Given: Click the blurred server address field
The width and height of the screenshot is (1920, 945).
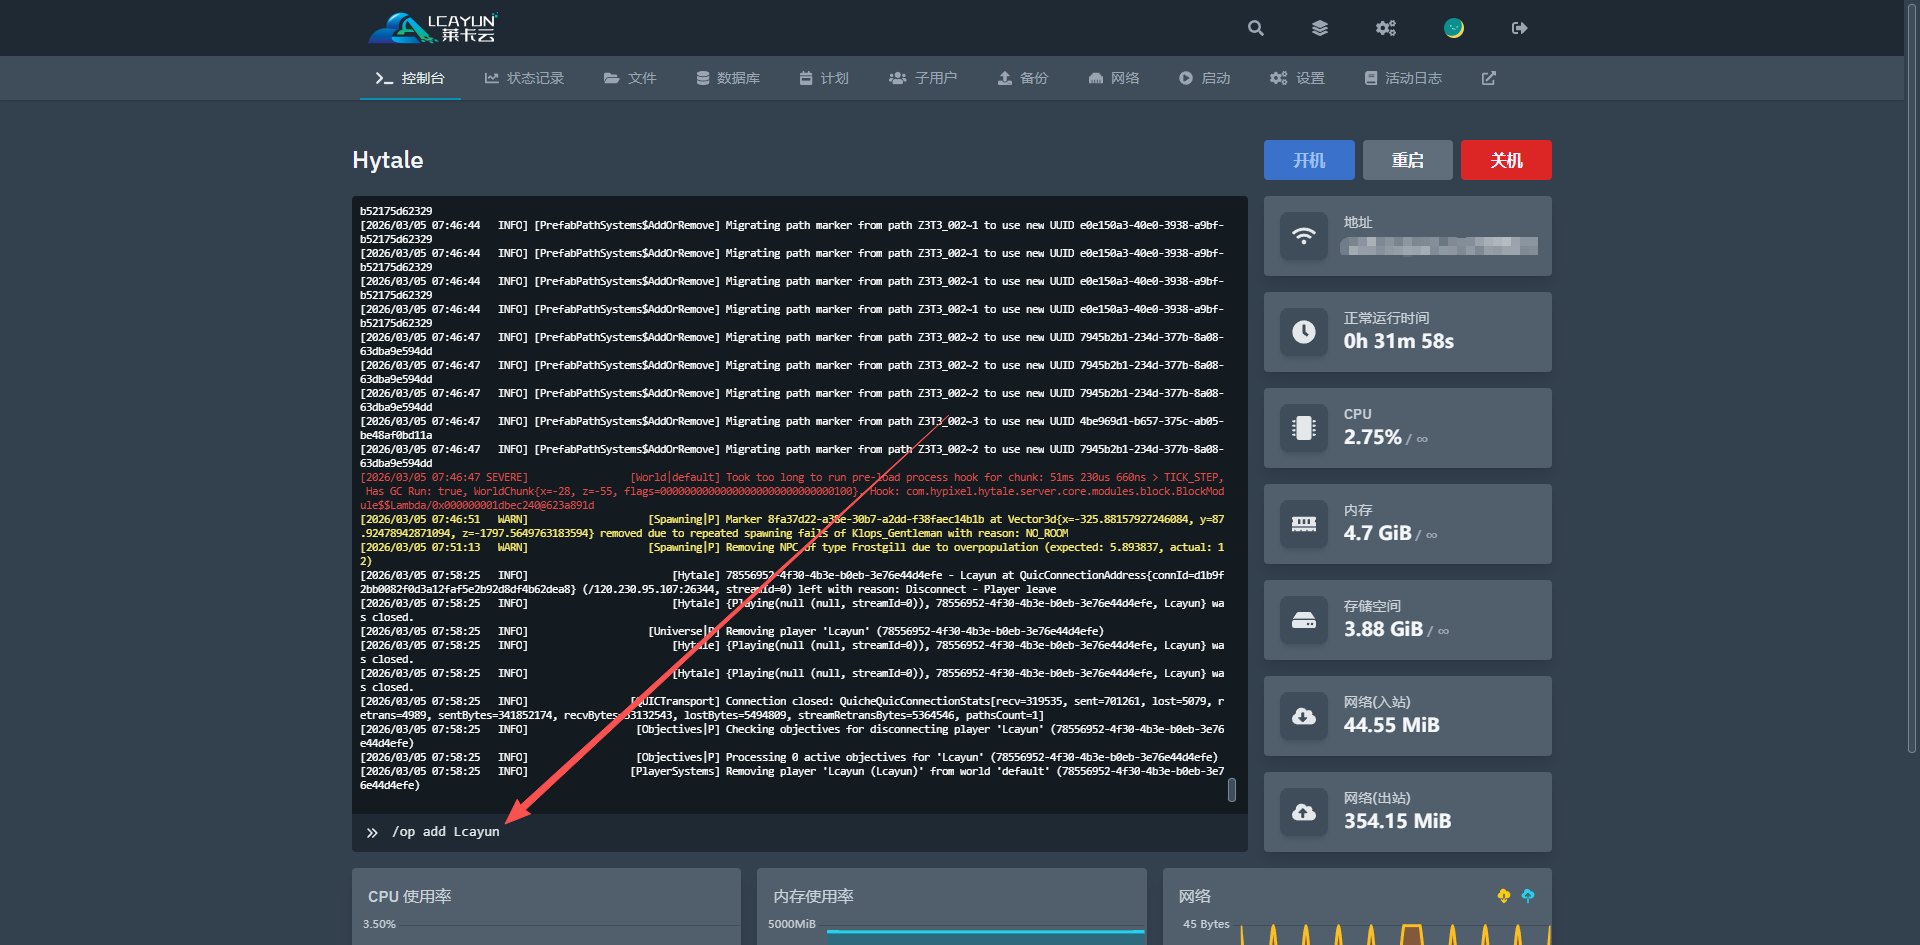Looking at the screenshot, I should [x=1438, y=246].
